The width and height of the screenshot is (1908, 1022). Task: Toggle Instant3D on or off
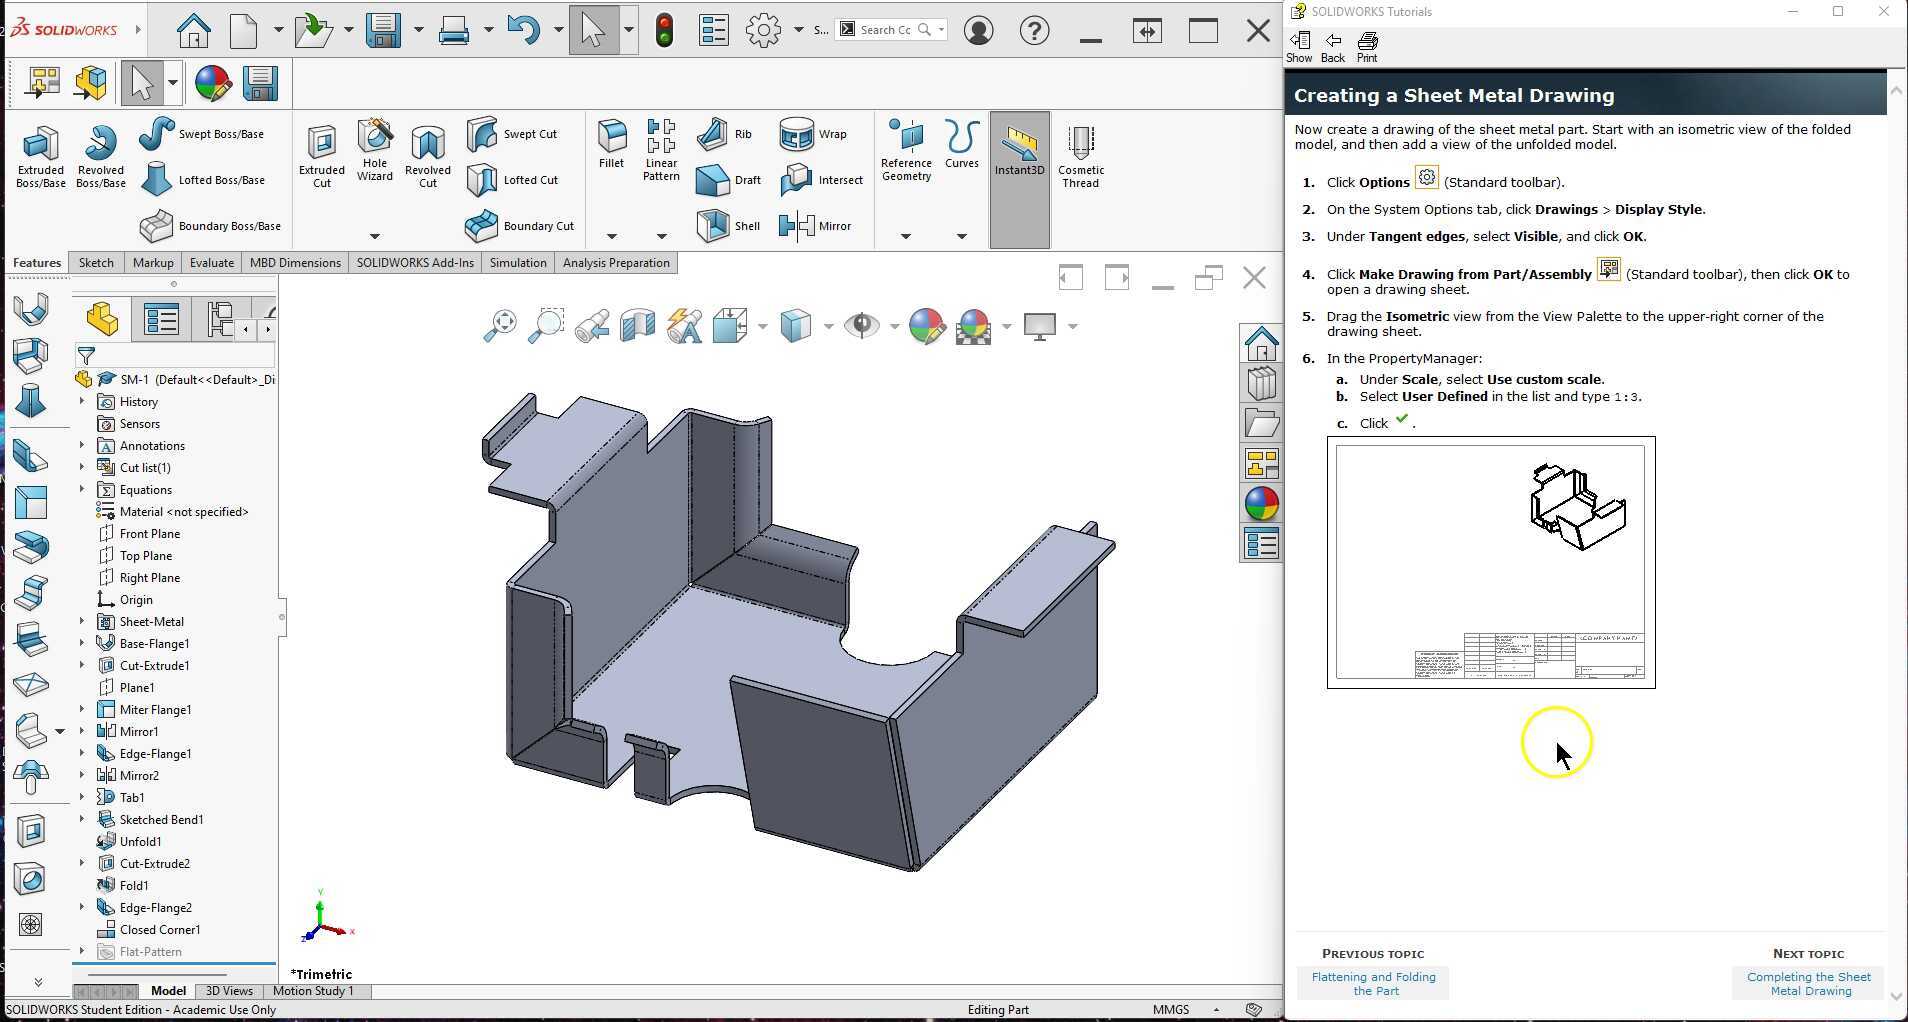coord(1019,150)
